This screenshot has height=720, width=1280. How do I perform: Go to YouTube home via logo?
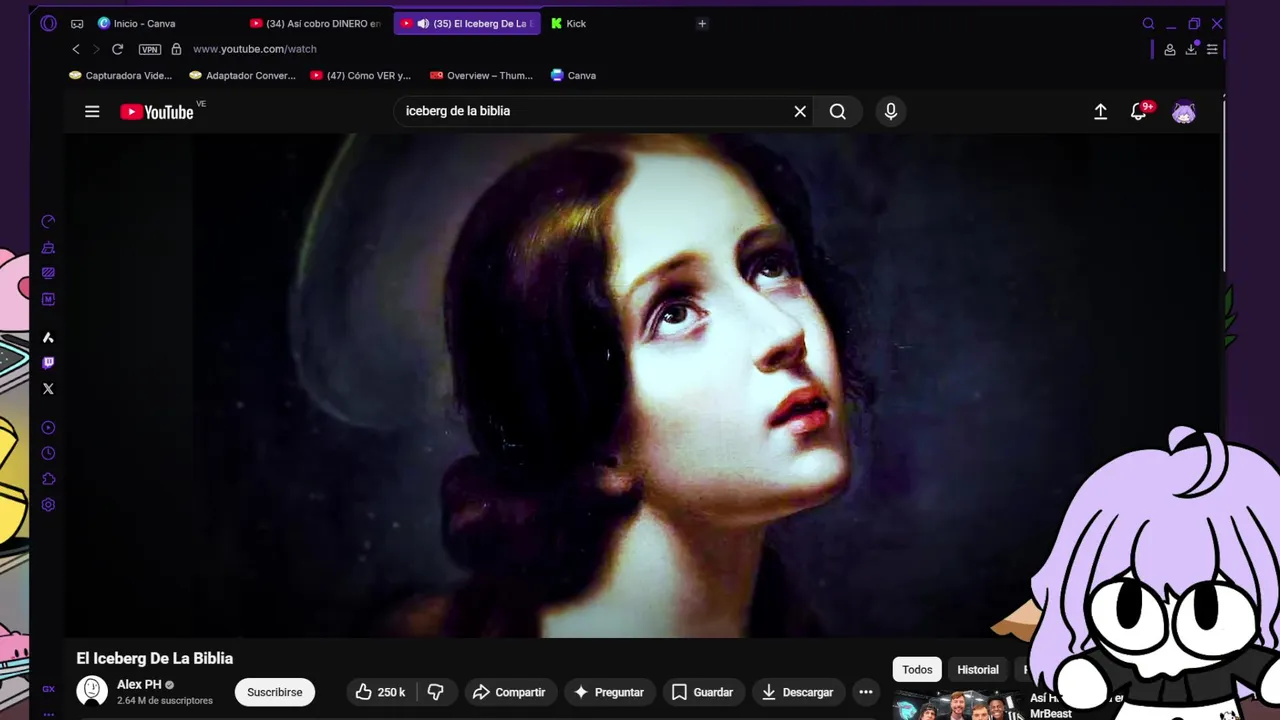tap(157, 112)
